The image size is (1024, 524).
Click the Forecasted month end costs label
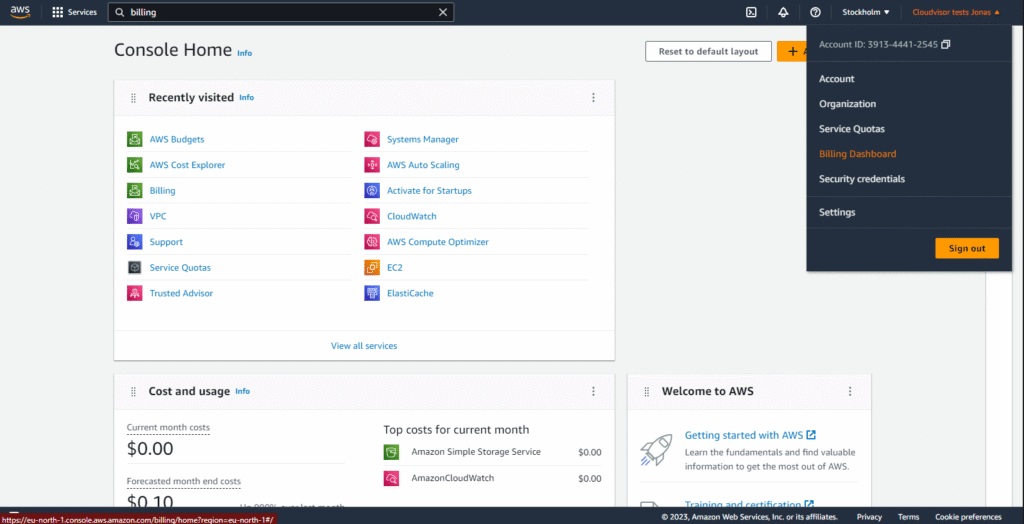click(184, 482)
